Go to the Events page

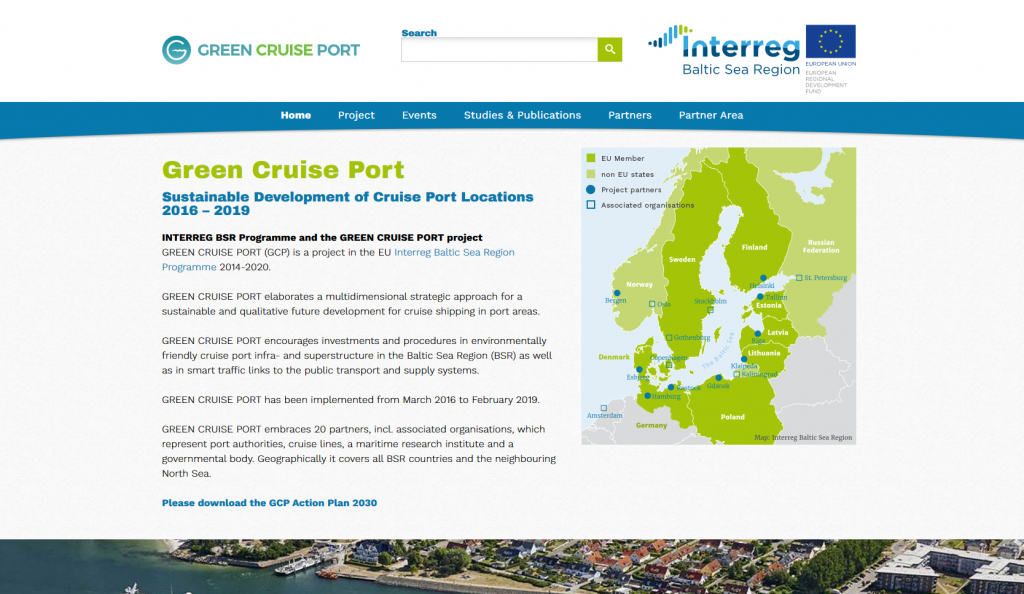[419, 115]
